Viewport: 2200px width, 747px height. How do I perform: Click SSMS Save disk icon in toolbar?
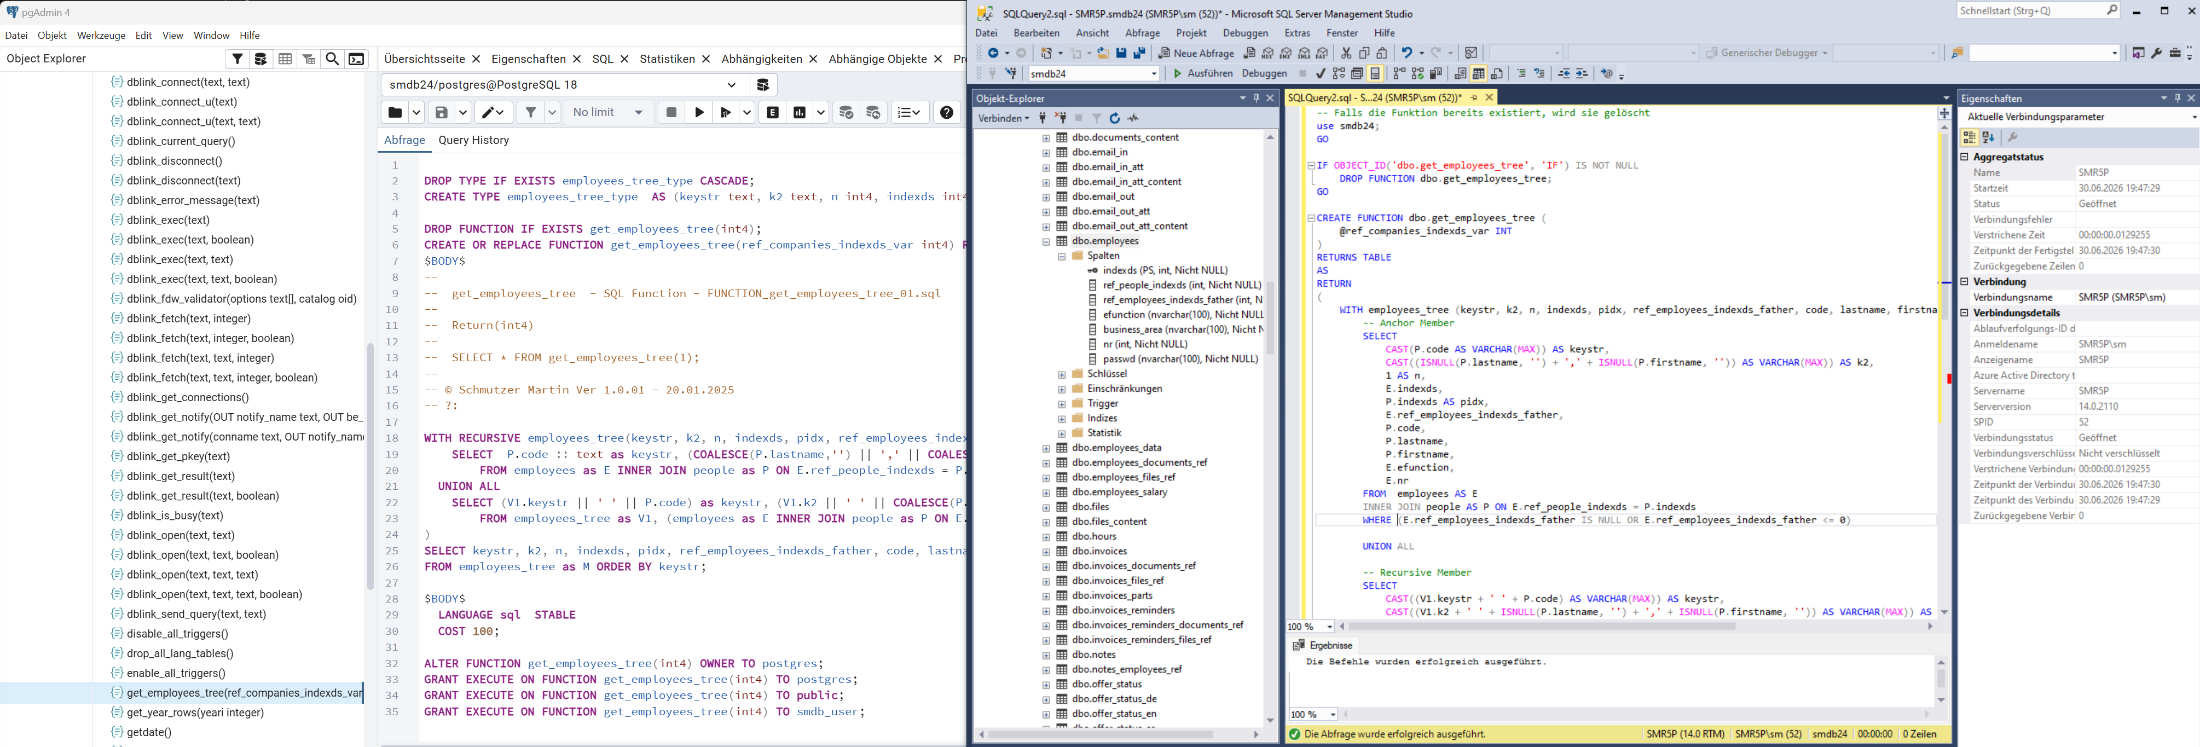(x=1121, y=53)
